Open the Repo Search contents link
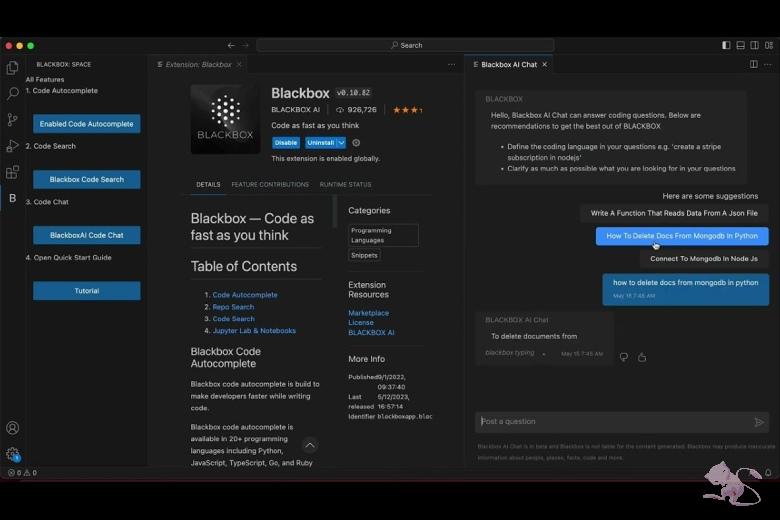This screenshot has height=520, width=780. 233,307
